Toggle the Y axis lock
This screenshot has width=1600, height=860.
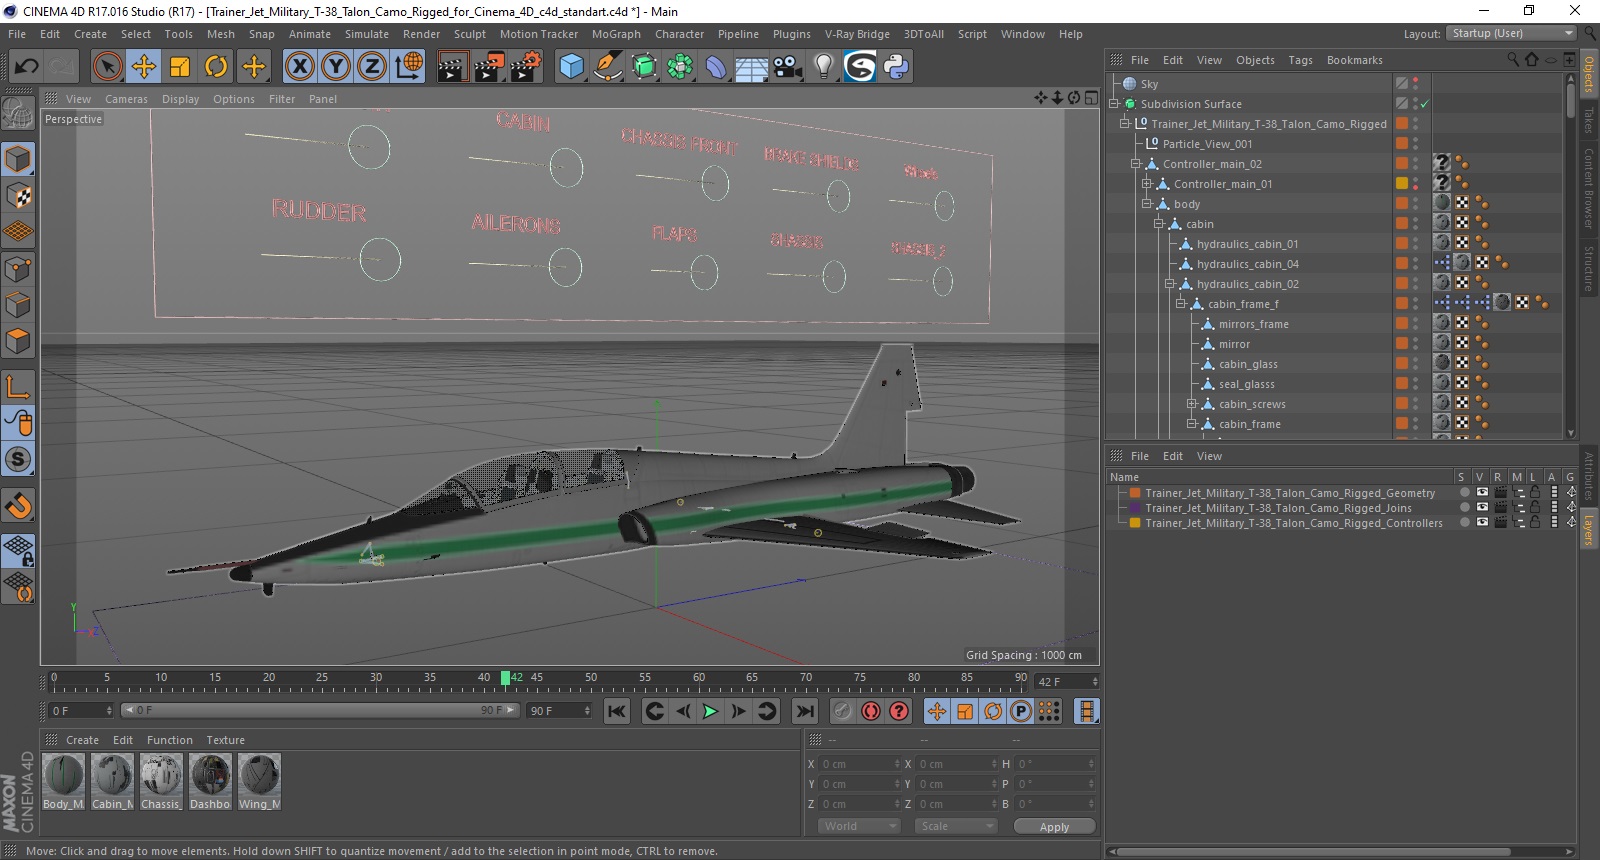[336, 67]
